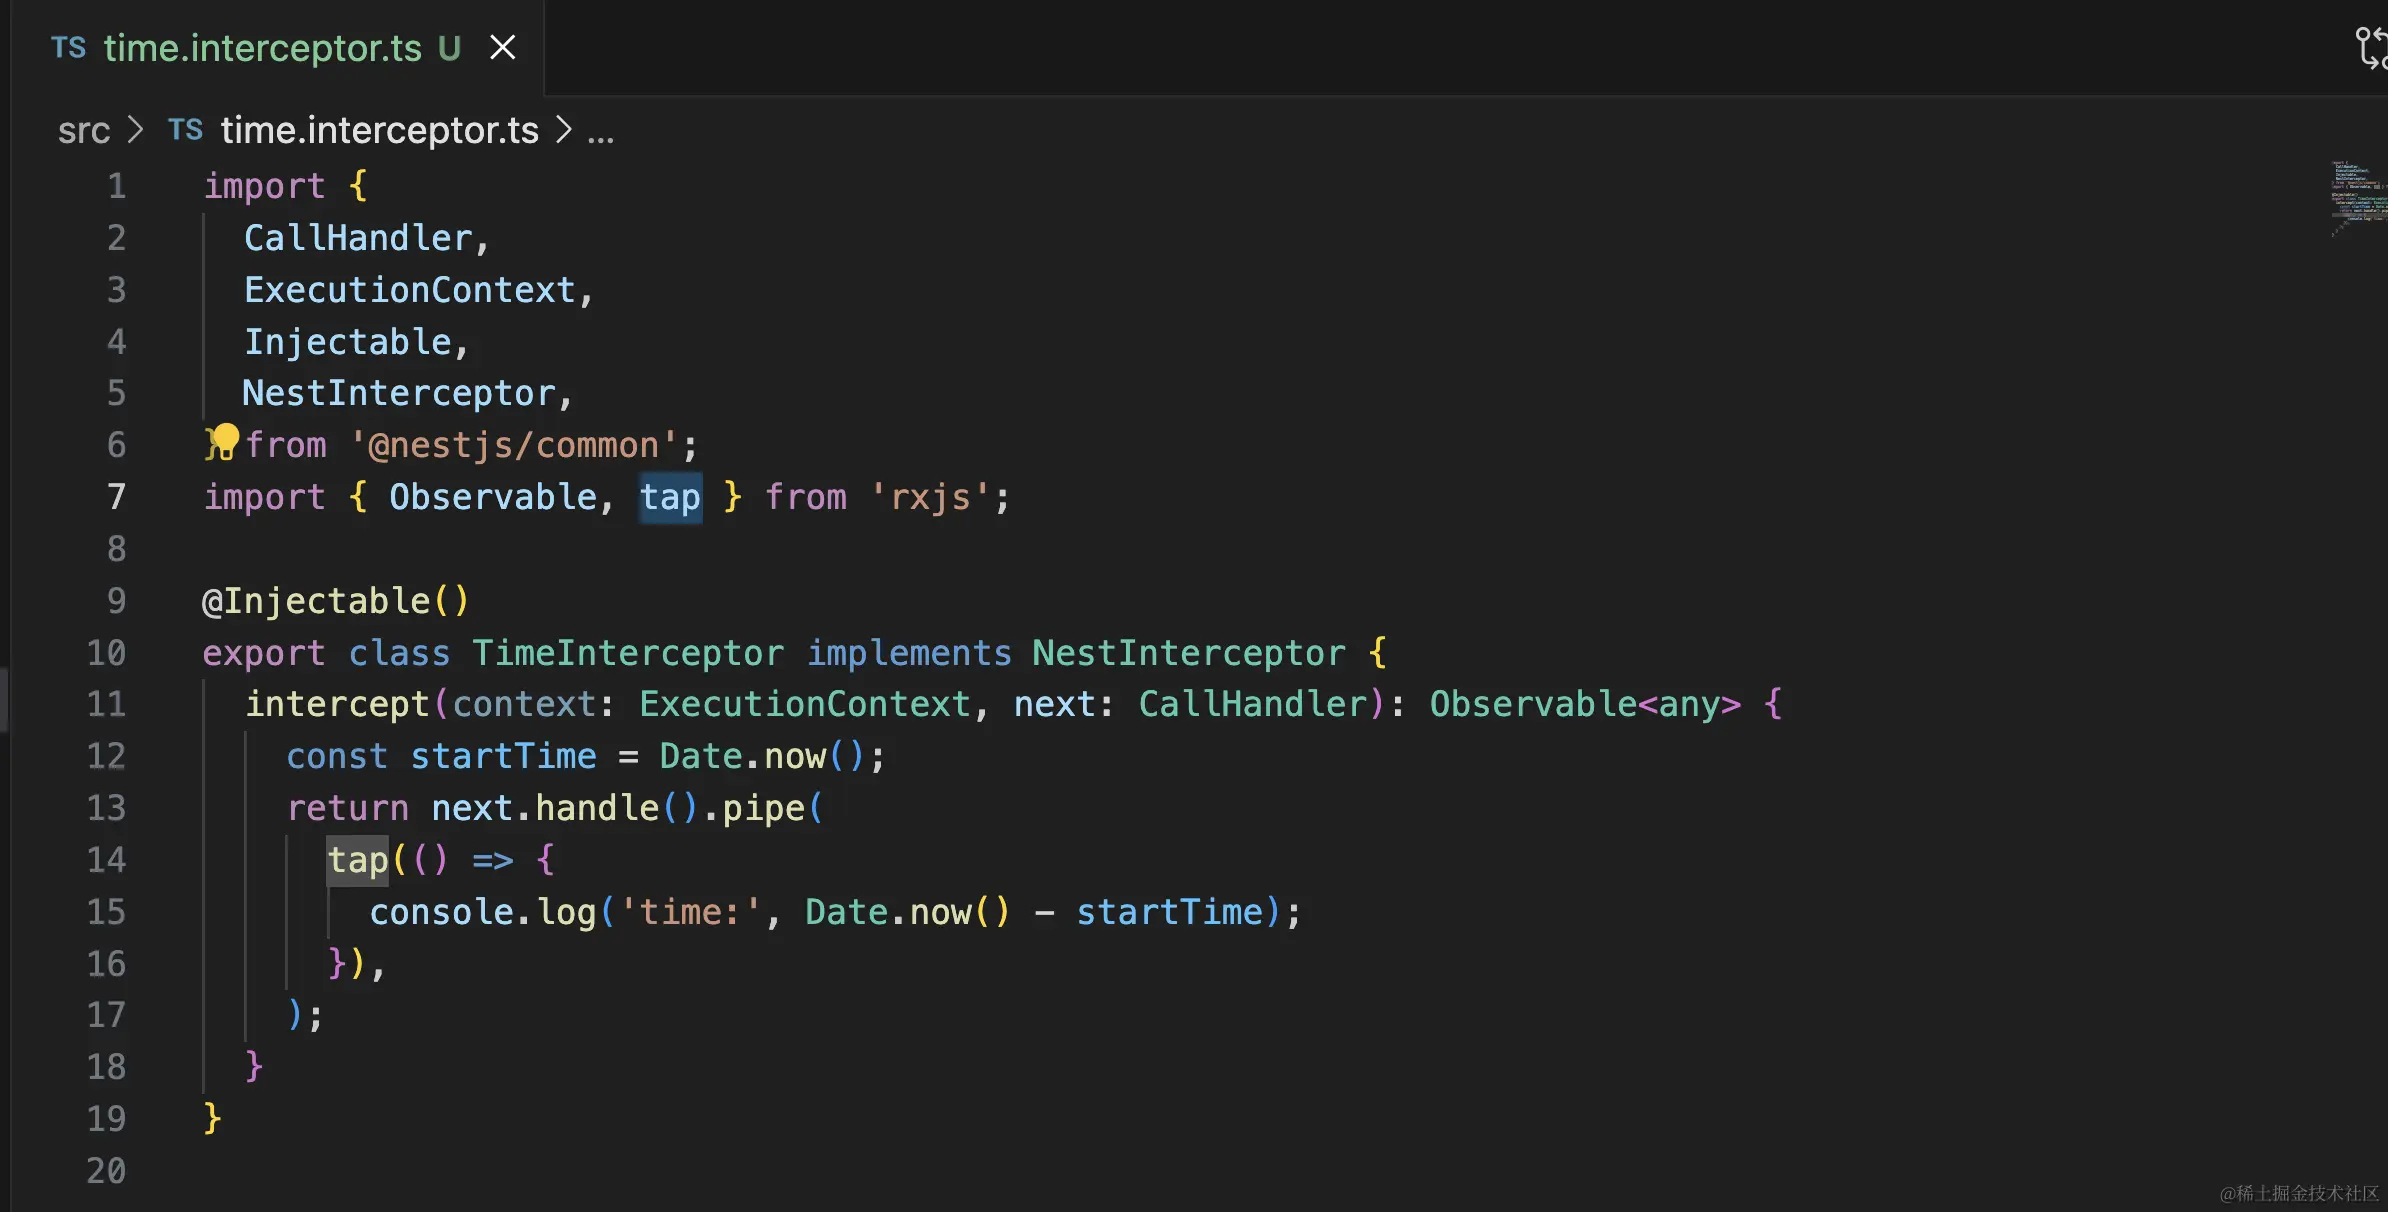
Task: Click the U git status badge in tab
Action: click(449, 48)
